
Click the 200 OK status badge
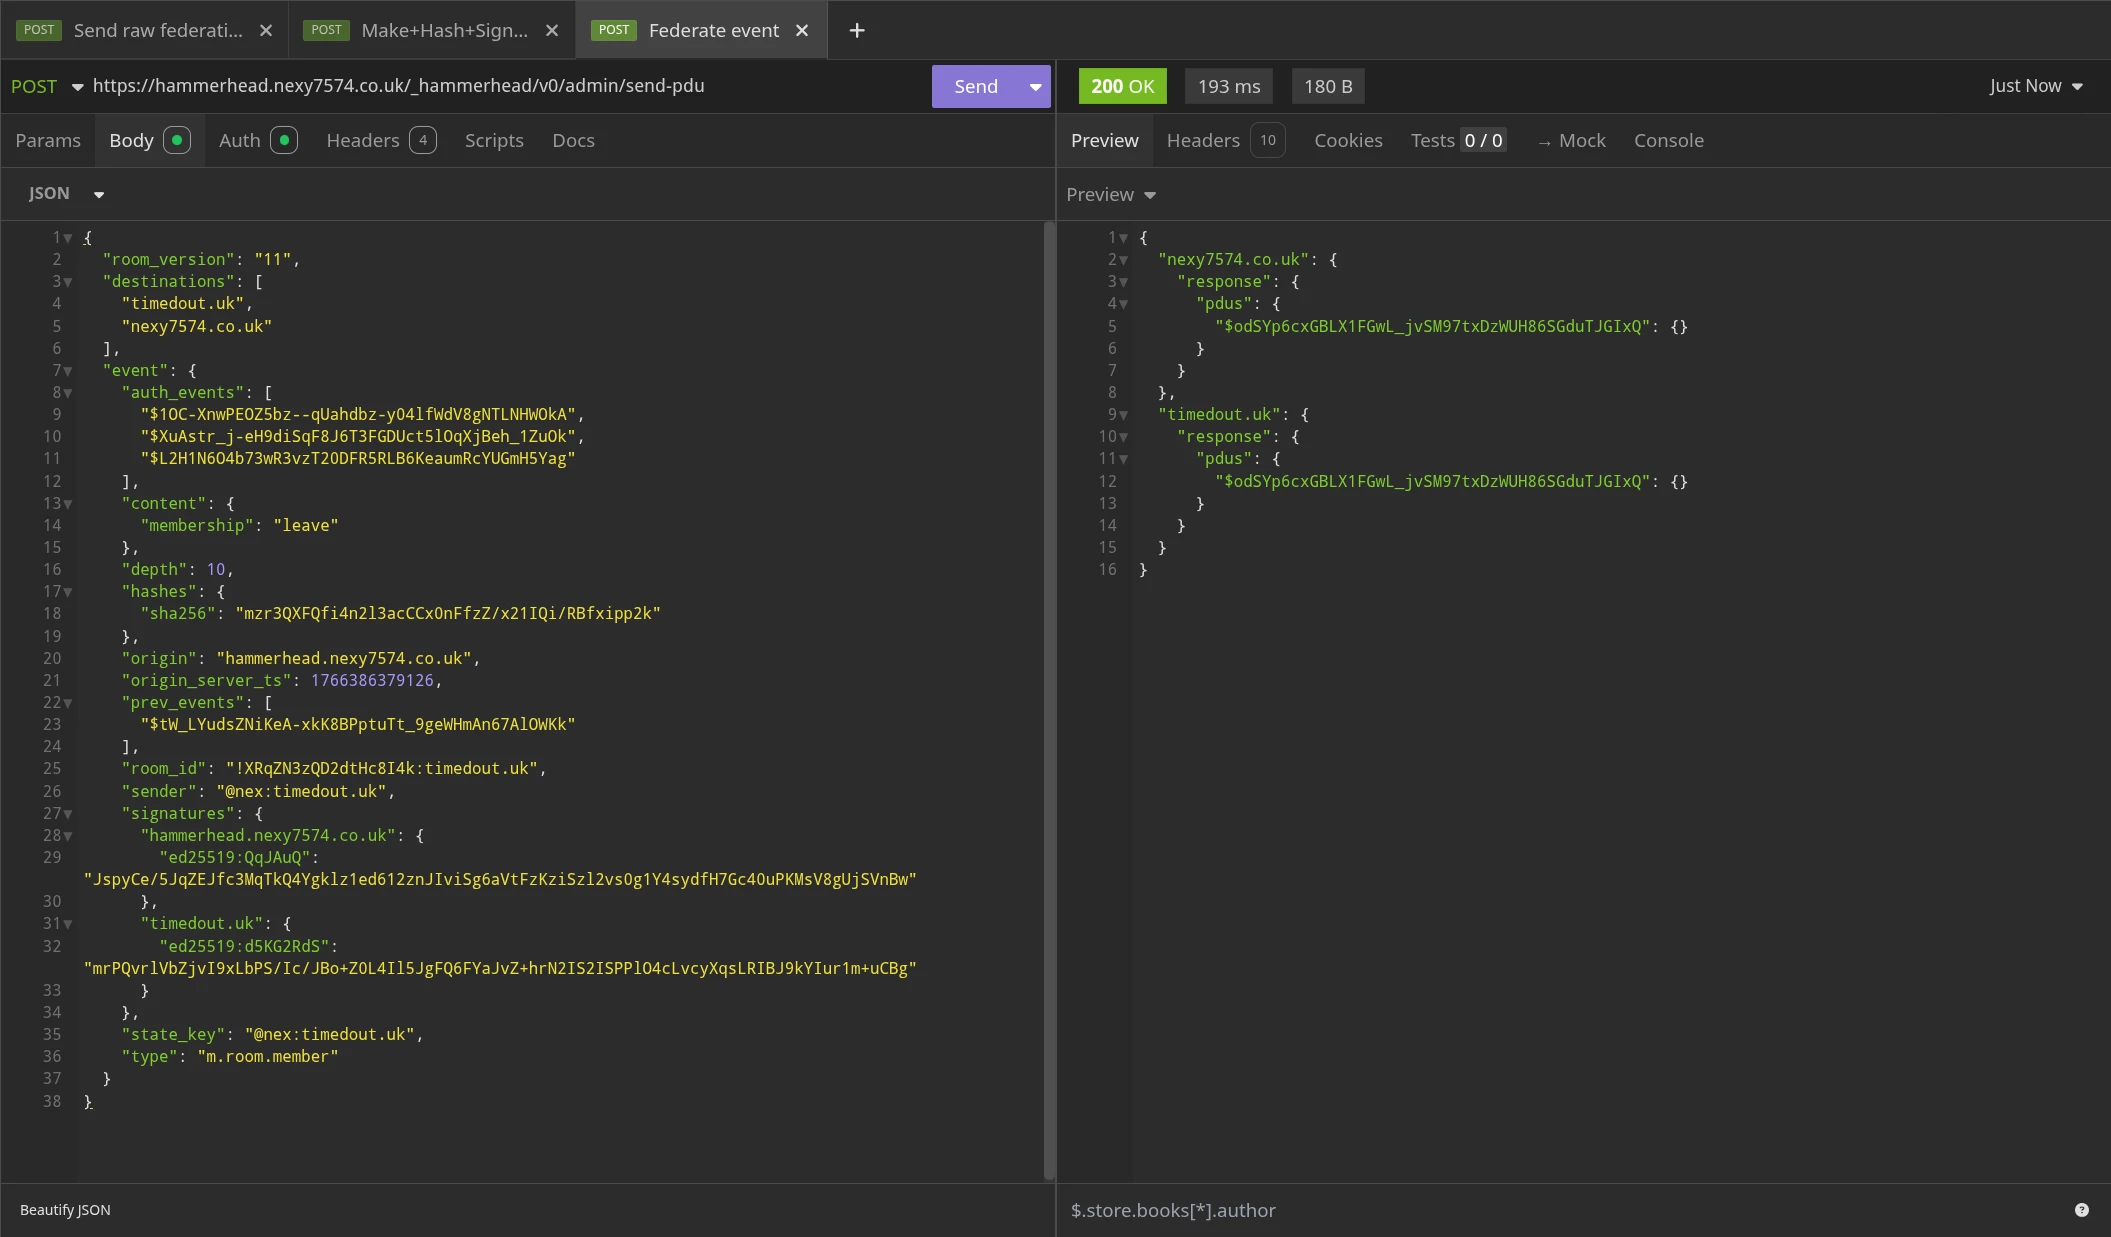(x=1122, y=86)
